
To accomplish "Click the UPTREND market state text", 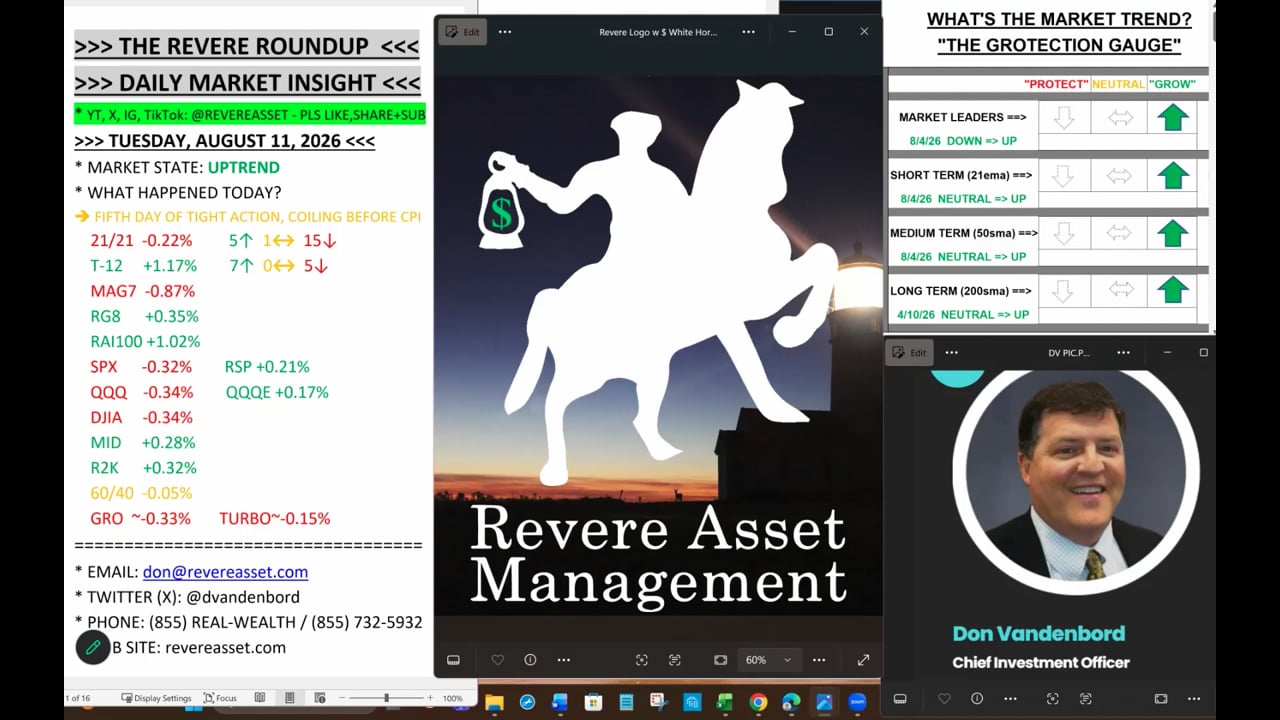I will click(x=244, y=167).
